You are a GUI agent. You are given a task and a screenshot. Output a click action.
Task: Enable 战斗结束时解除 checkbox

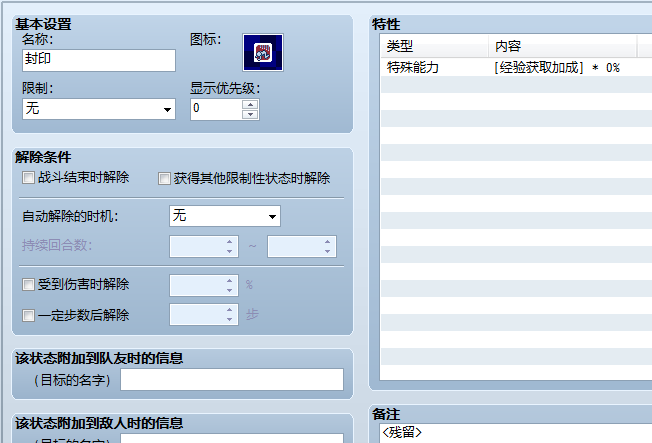(x=28, y=178)
